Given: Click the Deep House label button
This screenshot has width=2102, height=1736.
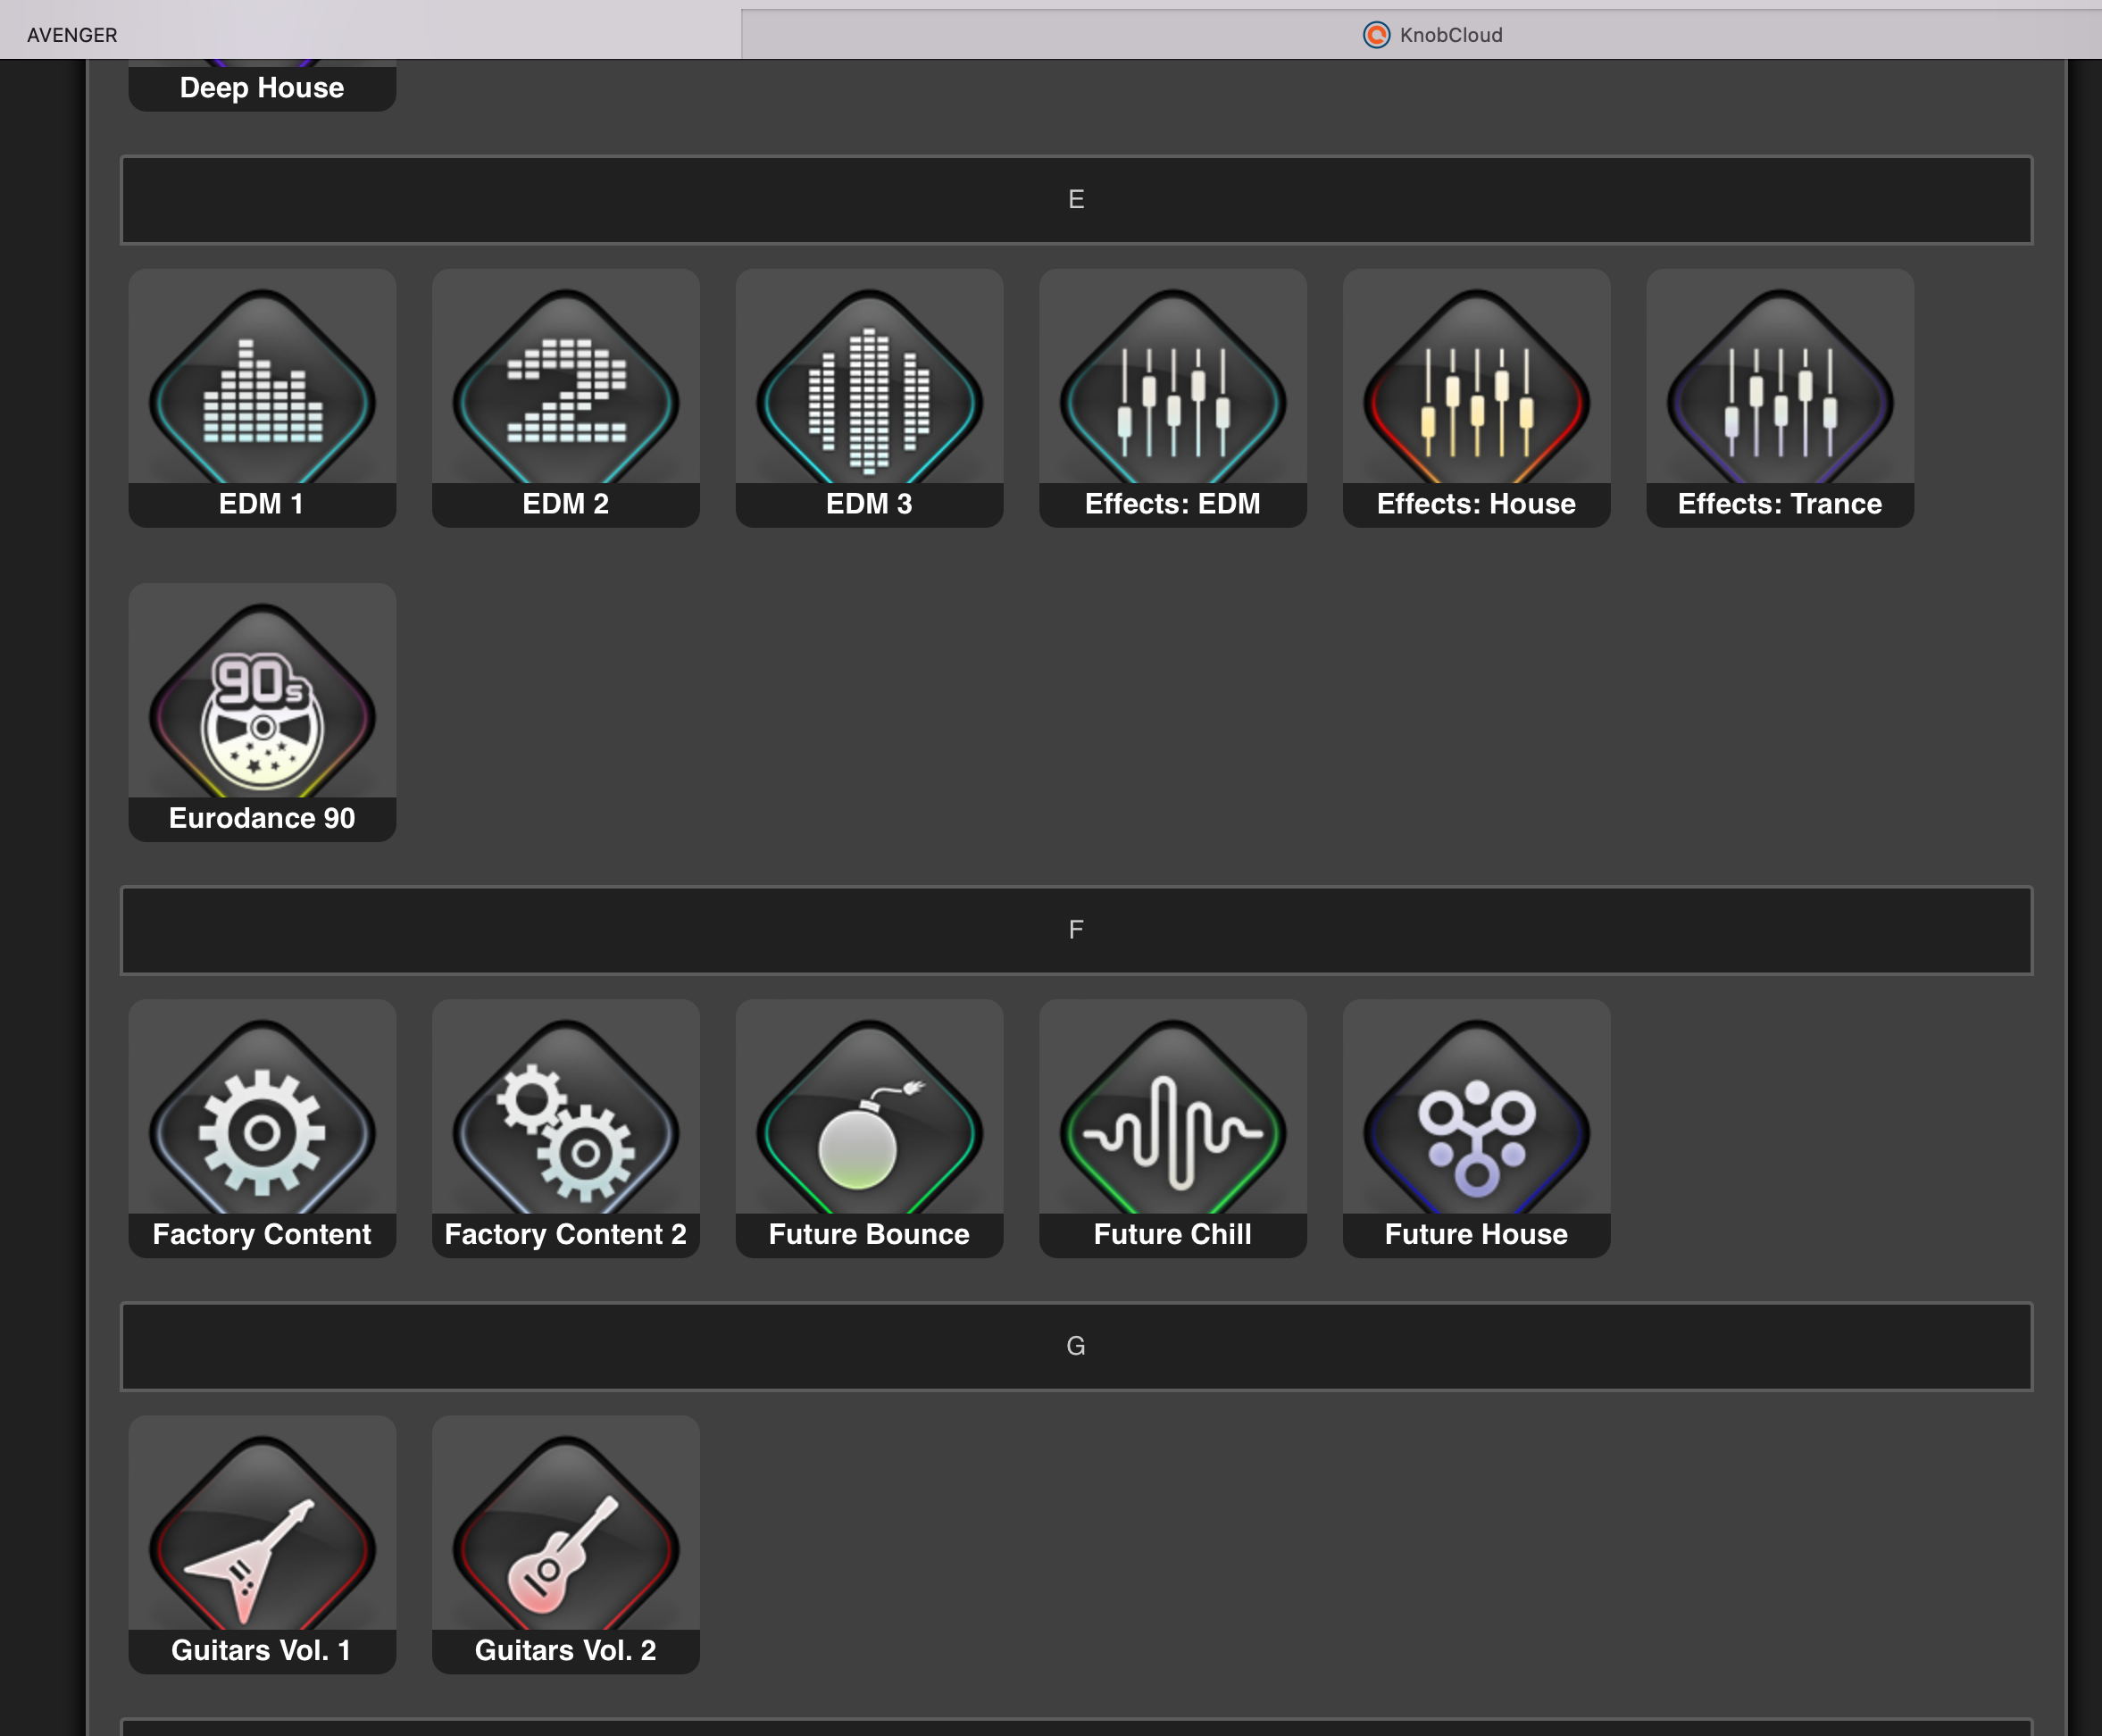Looking at the screenshot, I should click(262, 88).
